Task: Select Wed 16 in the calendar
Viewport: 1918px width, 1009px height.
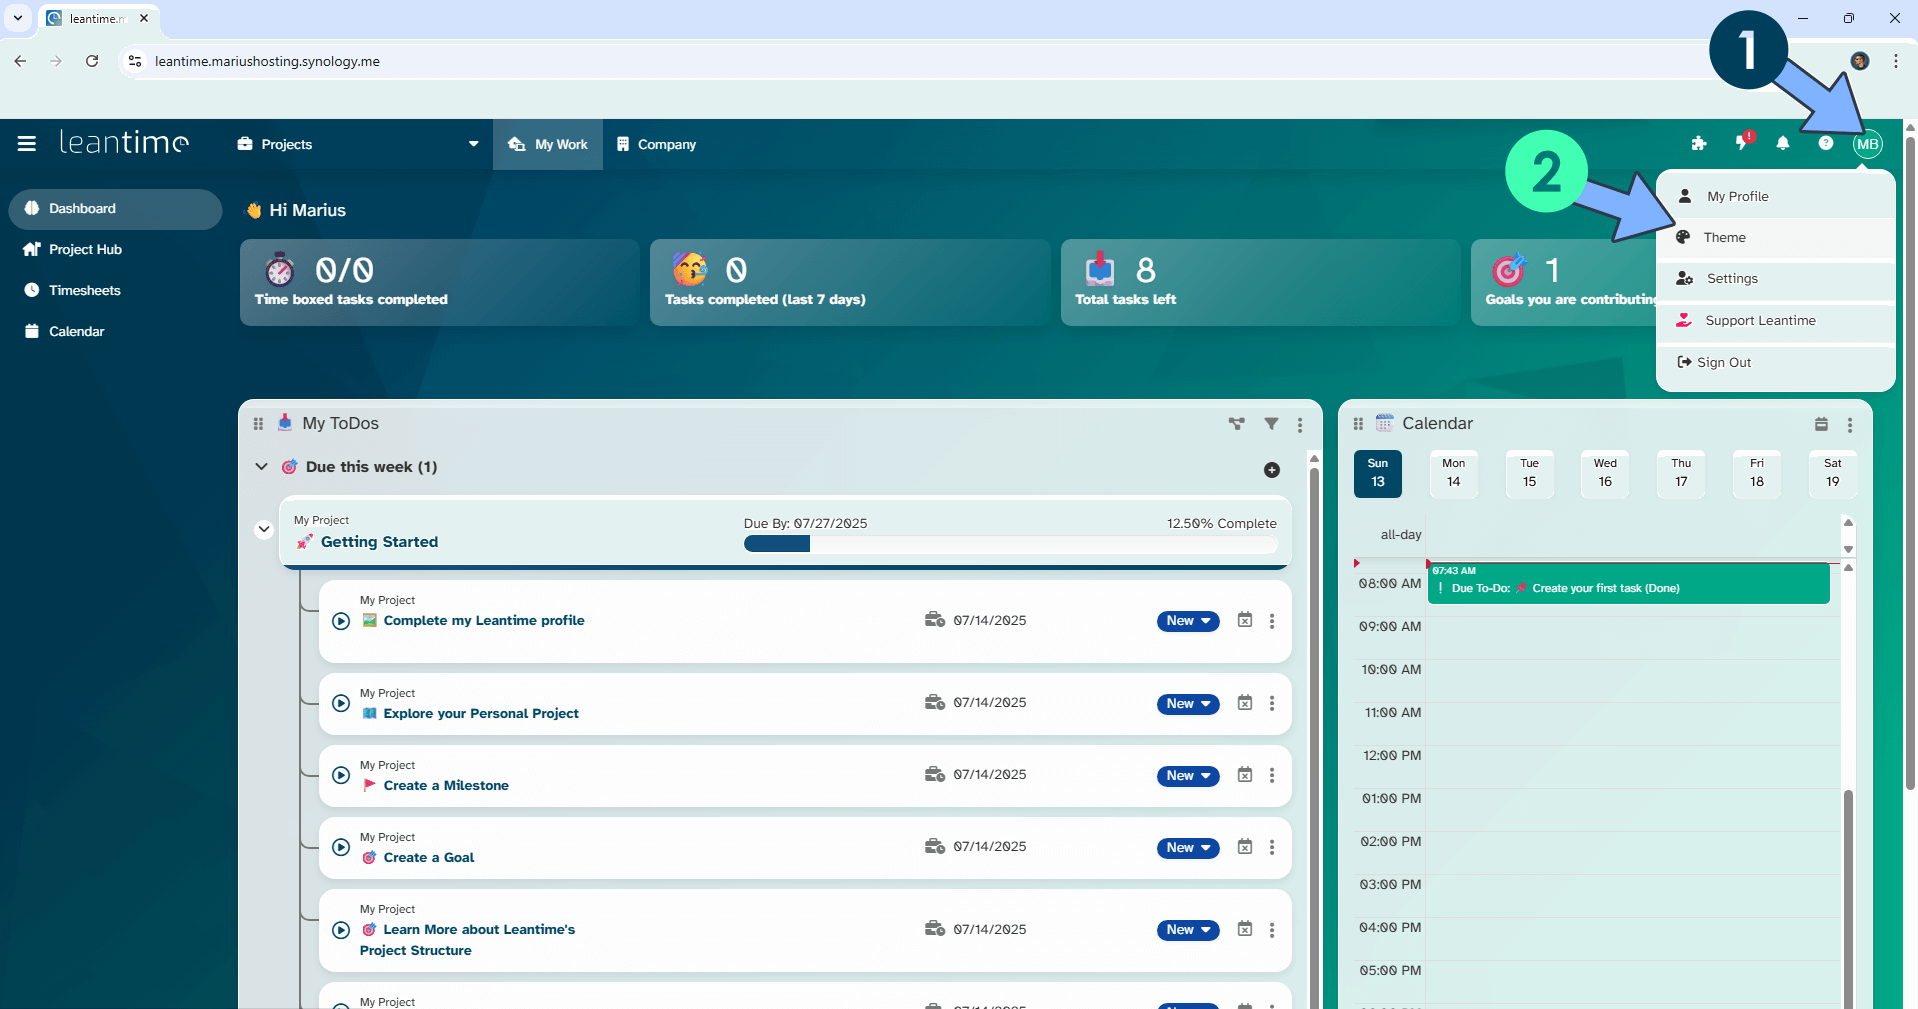Action: [1605, 473]
